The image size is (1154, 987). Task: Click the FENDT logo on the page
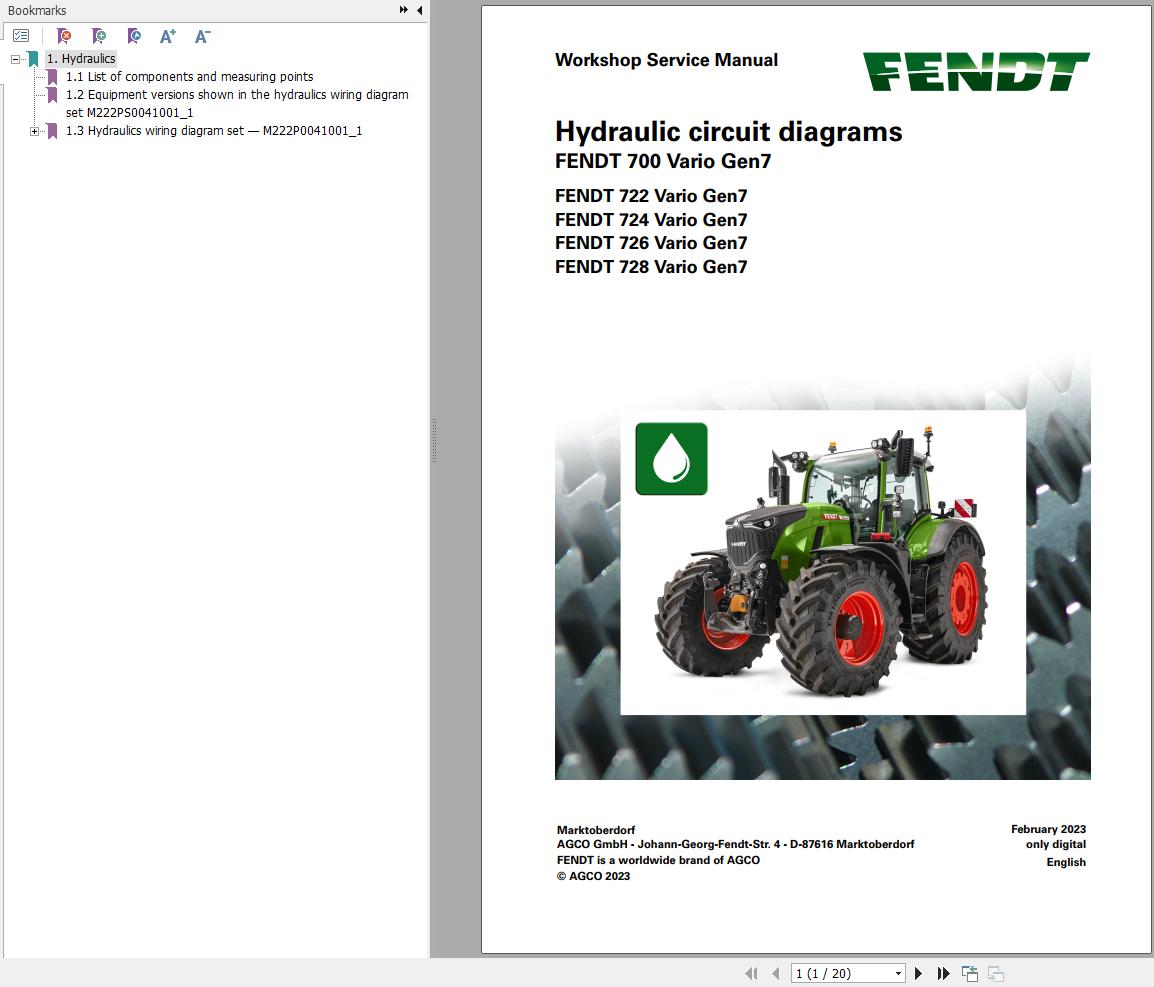[976, 71]
